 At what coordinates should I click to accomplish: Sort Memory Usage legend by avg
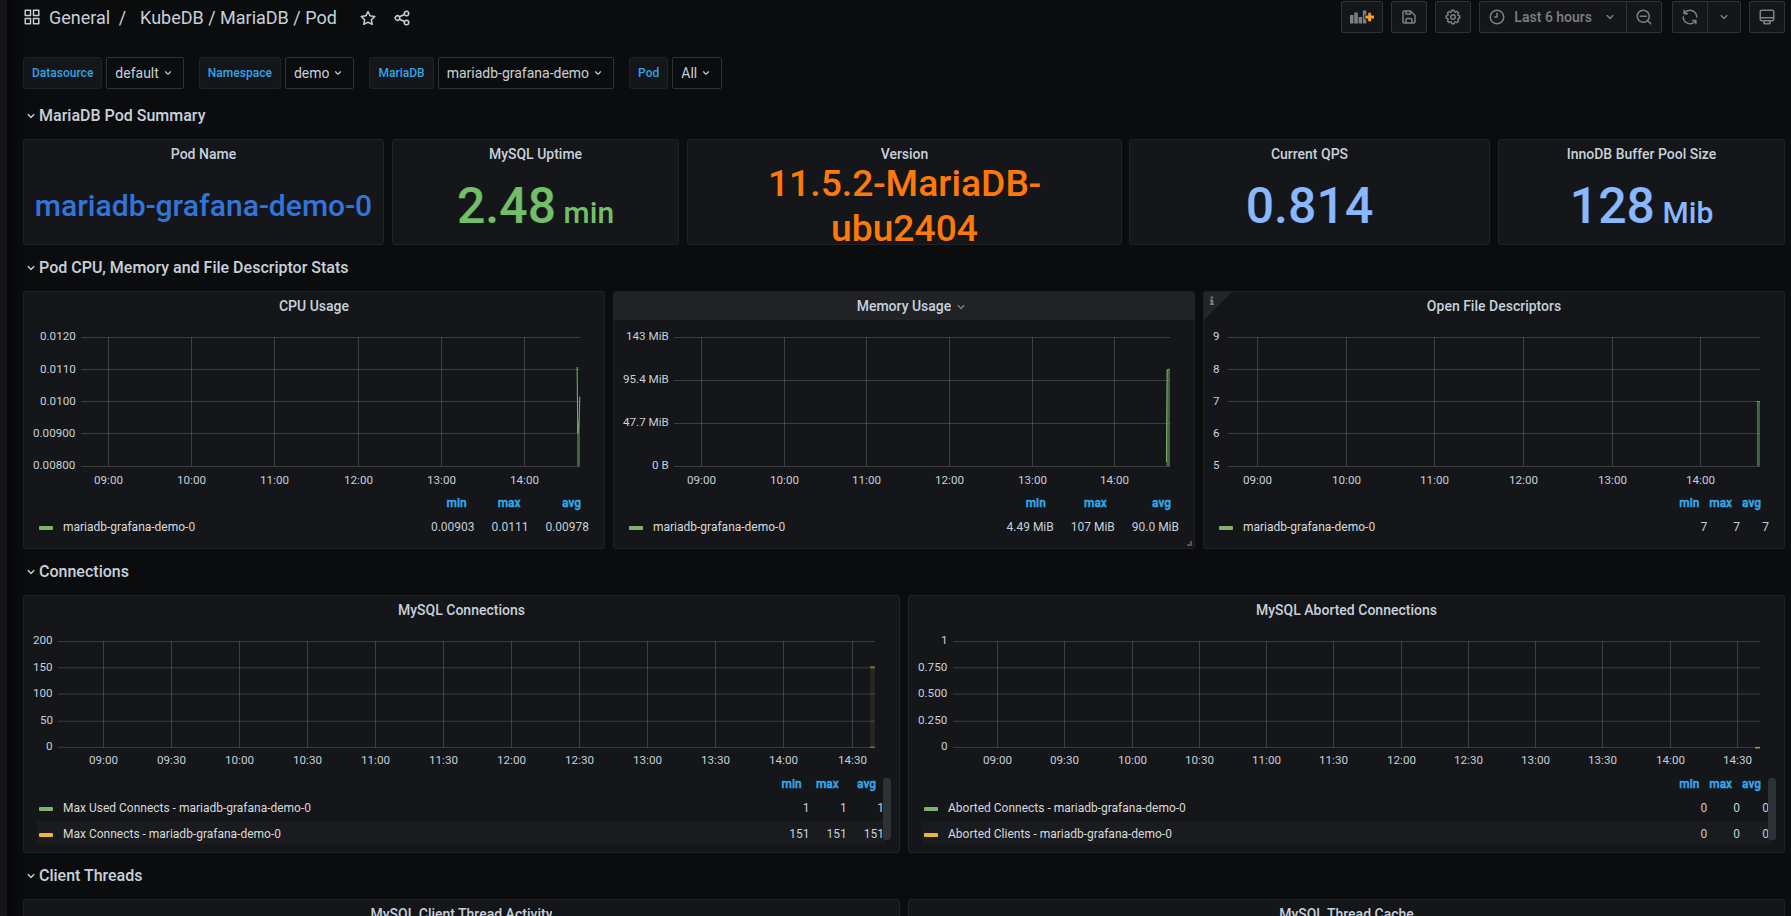(1161, 503)
